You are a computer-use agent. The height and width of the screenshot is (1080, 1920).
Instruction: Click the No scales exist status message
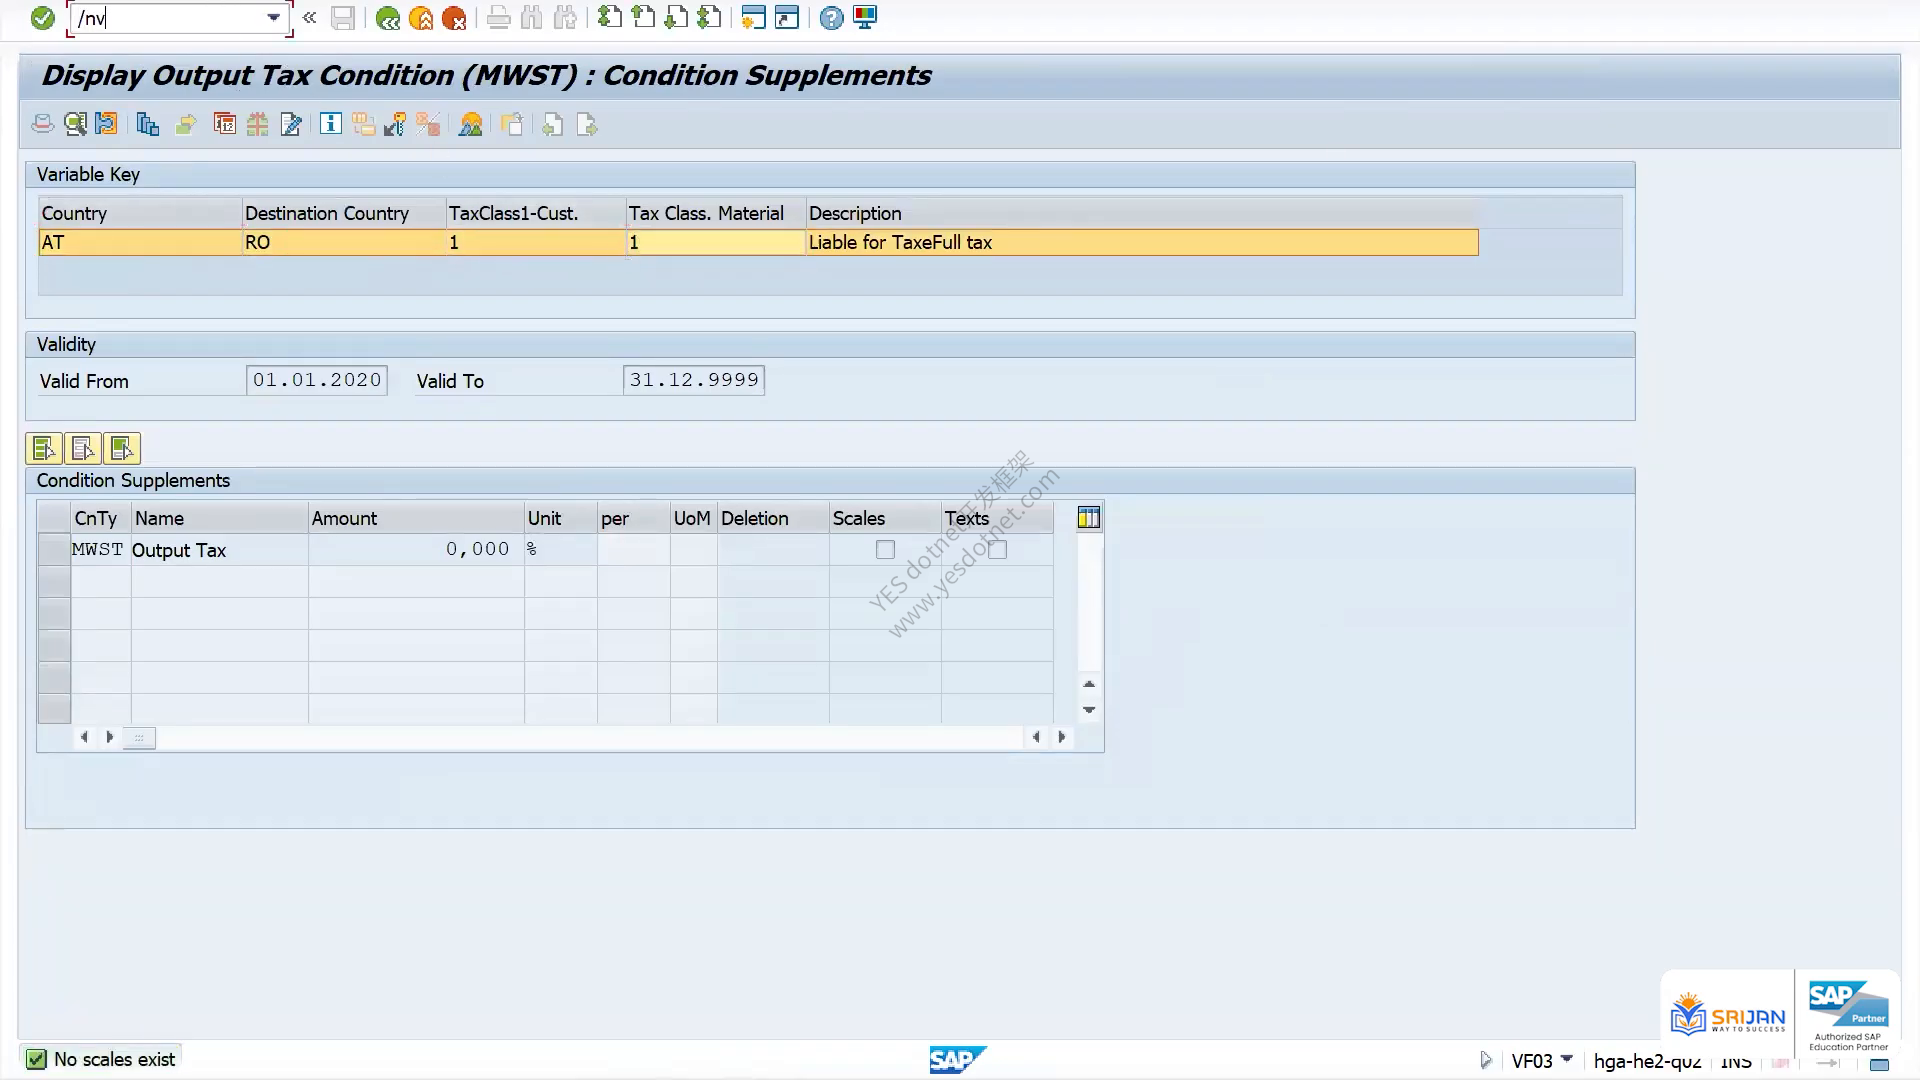[114, 1059]
